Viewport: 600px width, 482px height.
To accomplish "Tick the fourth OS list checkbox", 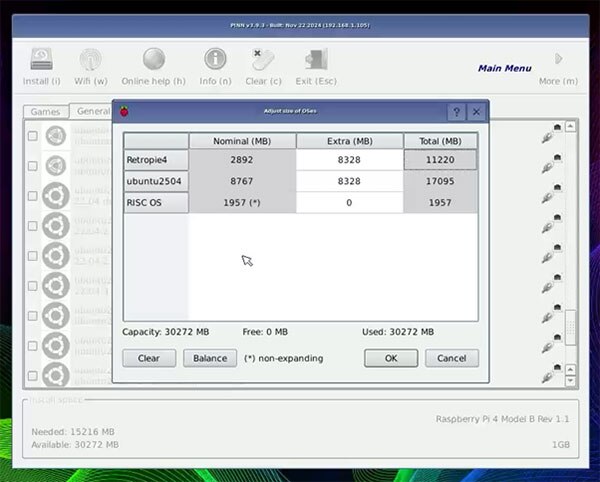I will coord(33,226).
